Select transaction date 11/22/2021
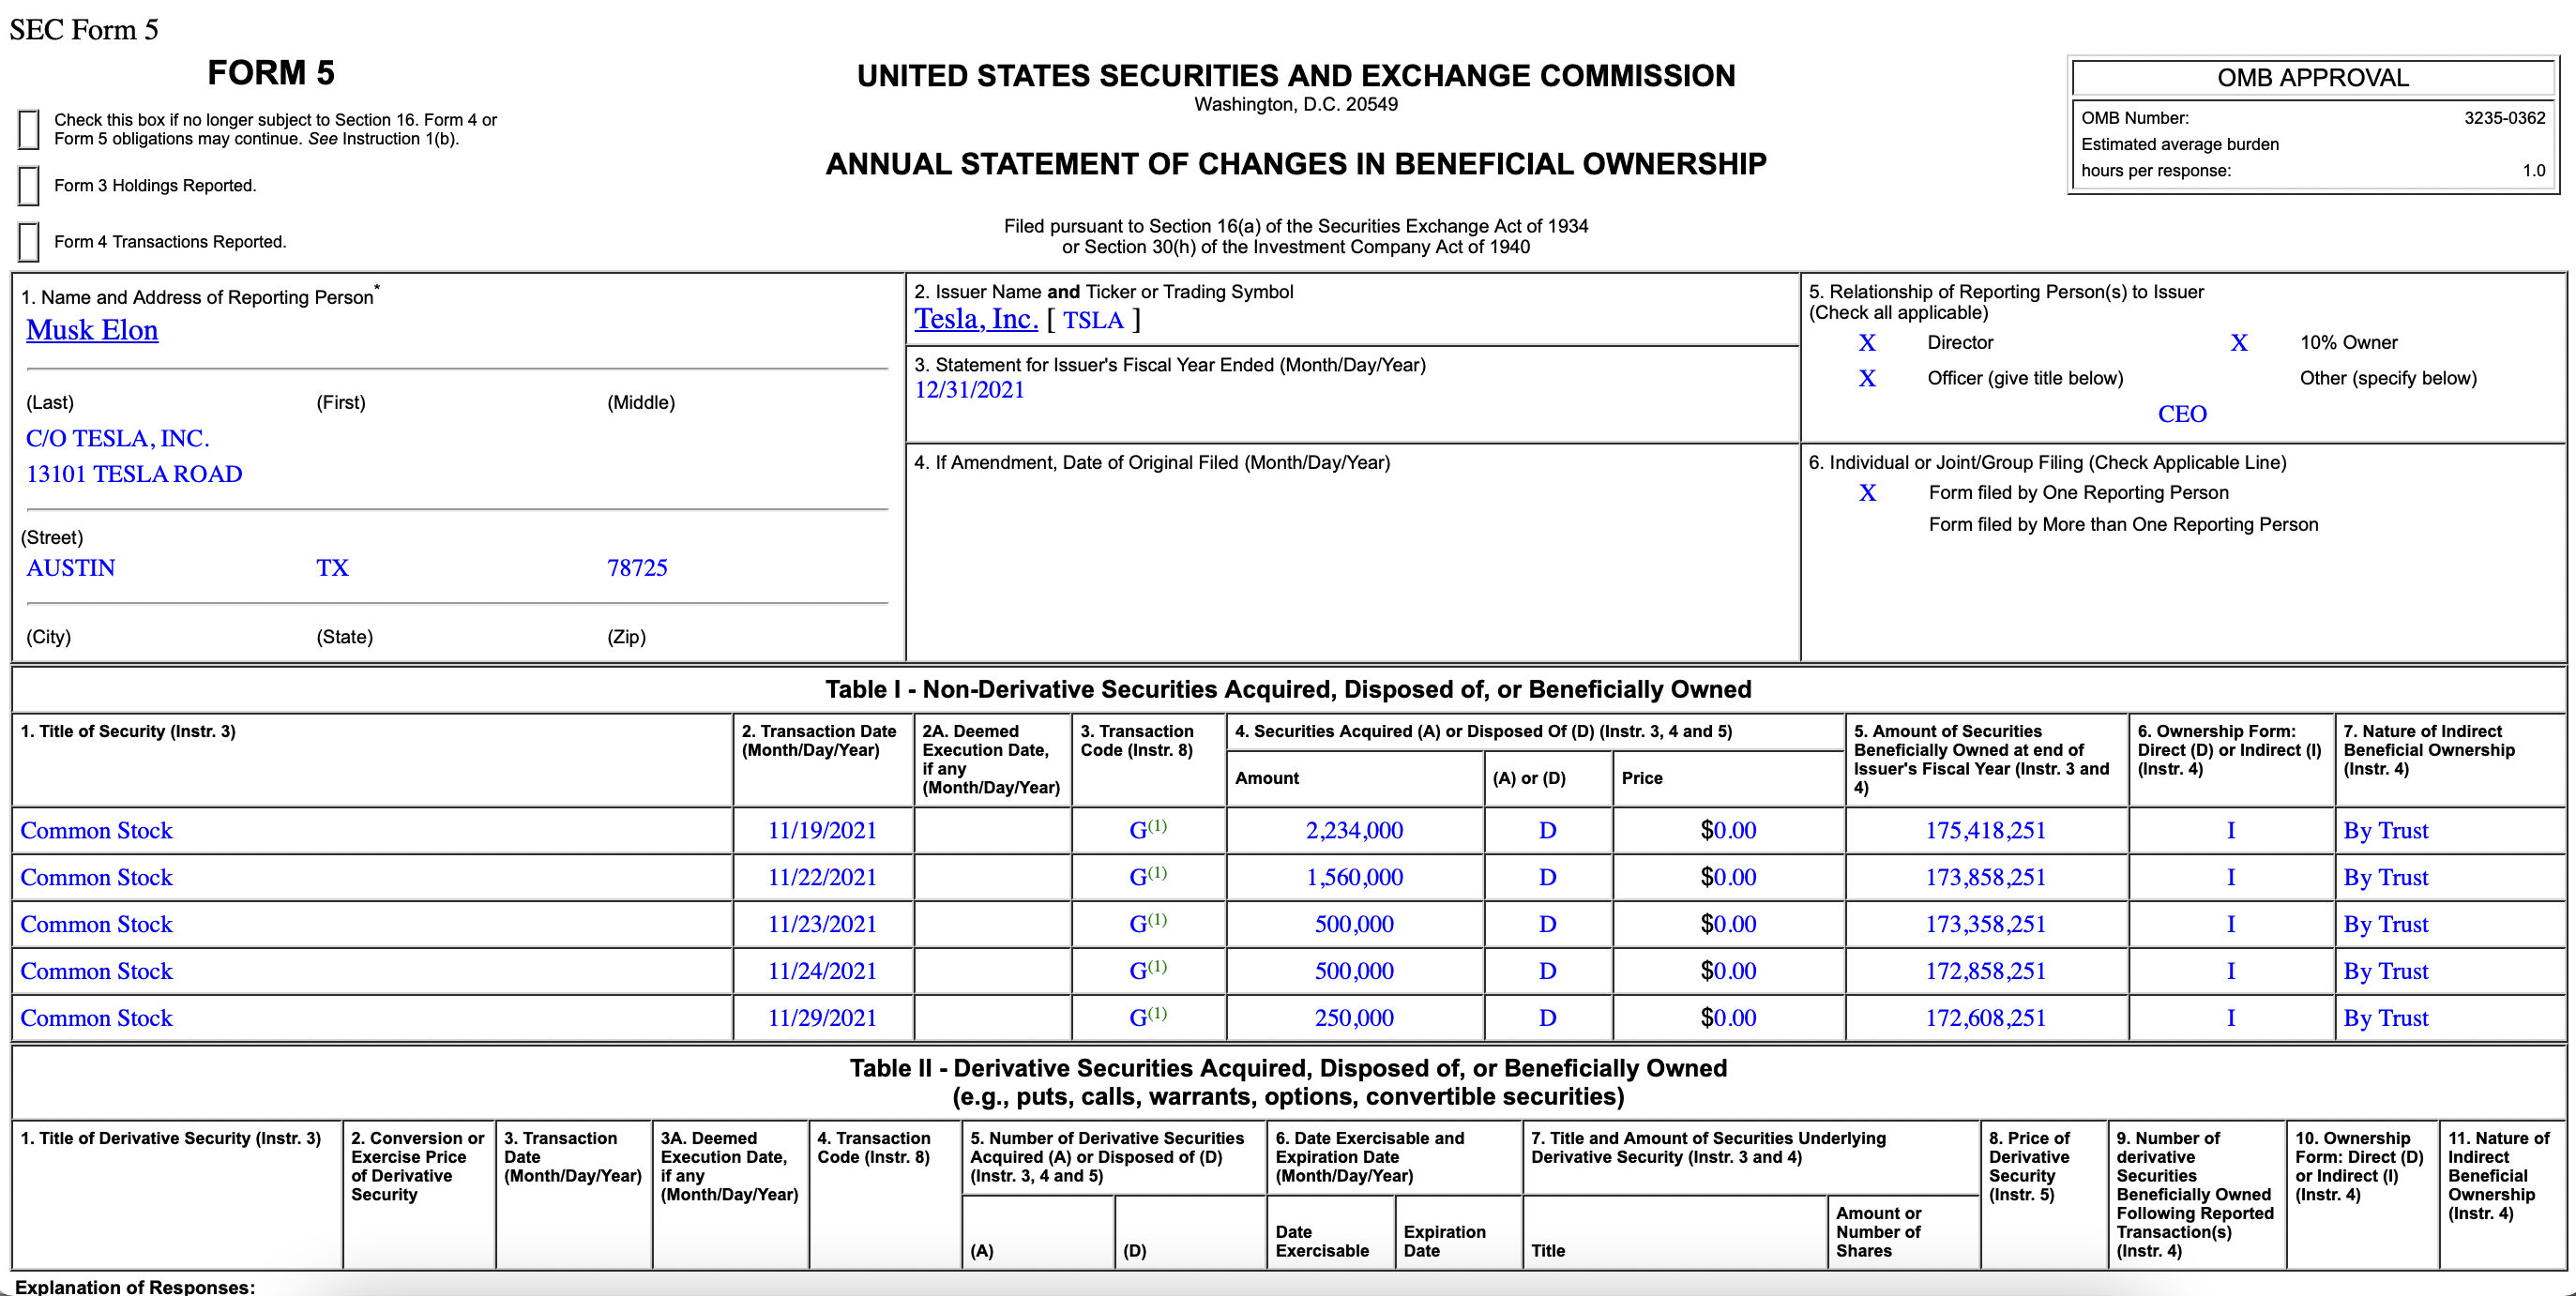2576x1296 pixels. point(822,878)
